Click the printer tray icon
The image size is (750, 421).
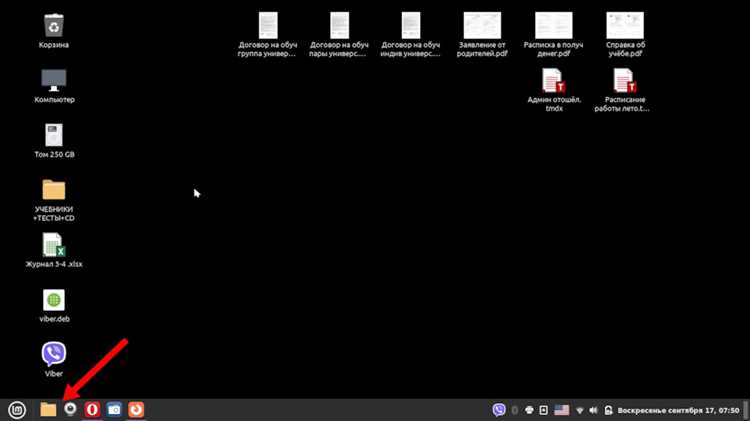pos(529,410)
